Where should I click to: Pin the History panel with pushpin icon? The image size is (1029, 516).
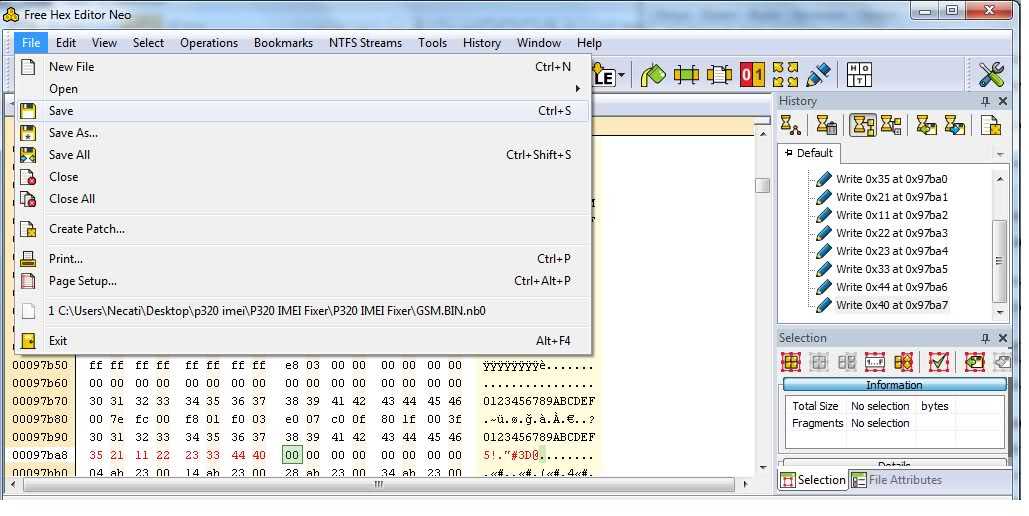pos(985,101)
